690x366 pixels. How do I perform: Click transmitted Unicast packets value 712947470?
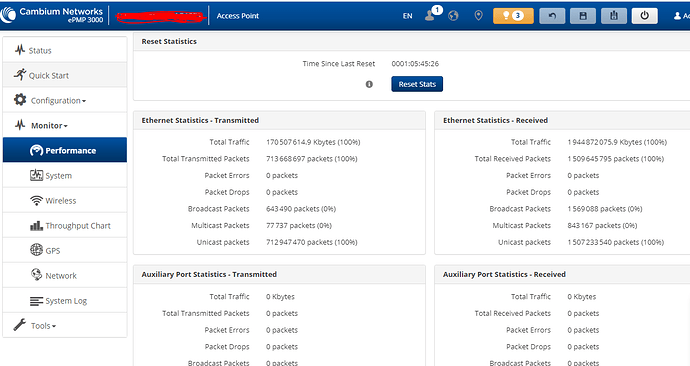[x=312, y=242]
